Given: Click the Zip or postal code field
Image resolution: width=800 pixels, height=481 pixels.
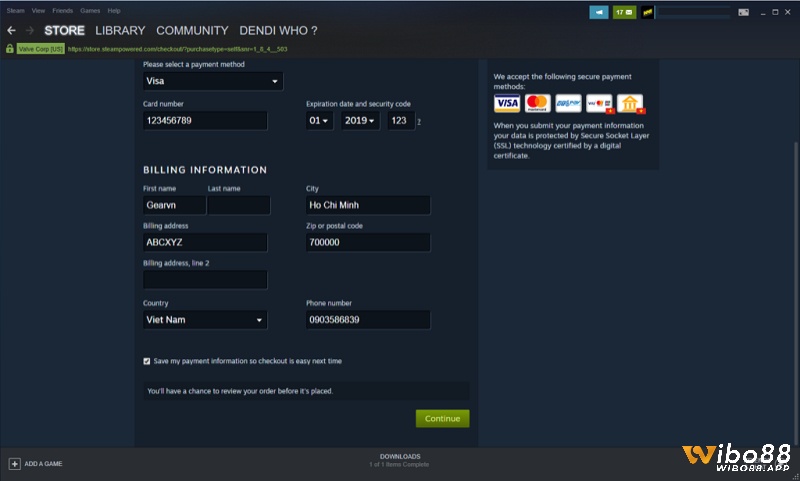Looking at the screenshot, I should pyautogui.click(x=368, y=242).
